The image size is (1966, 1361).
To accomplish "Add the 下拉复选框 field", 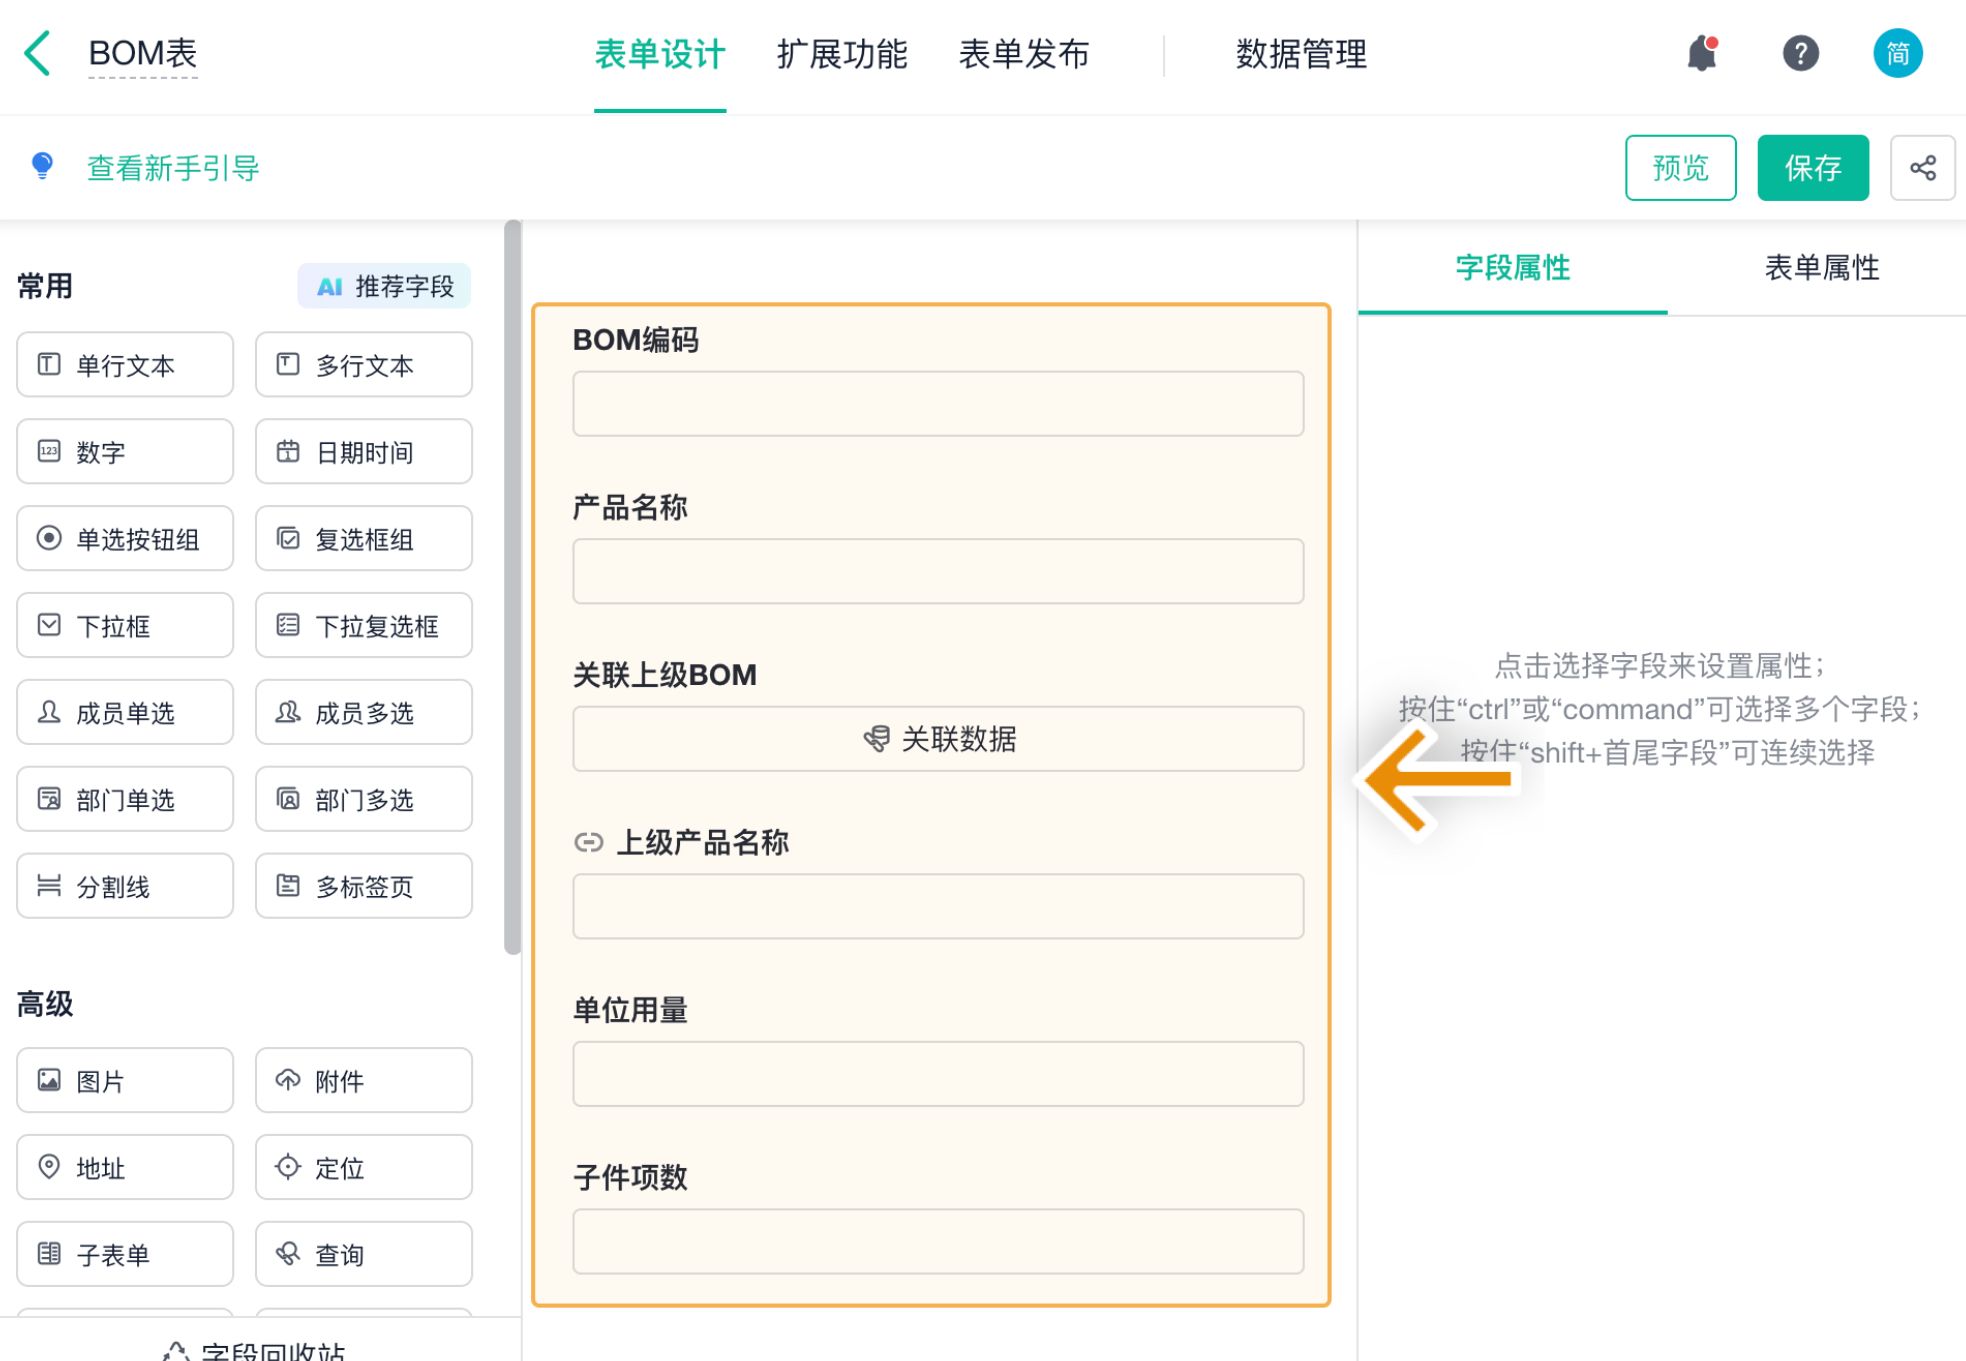I will (x=363, y=626).
